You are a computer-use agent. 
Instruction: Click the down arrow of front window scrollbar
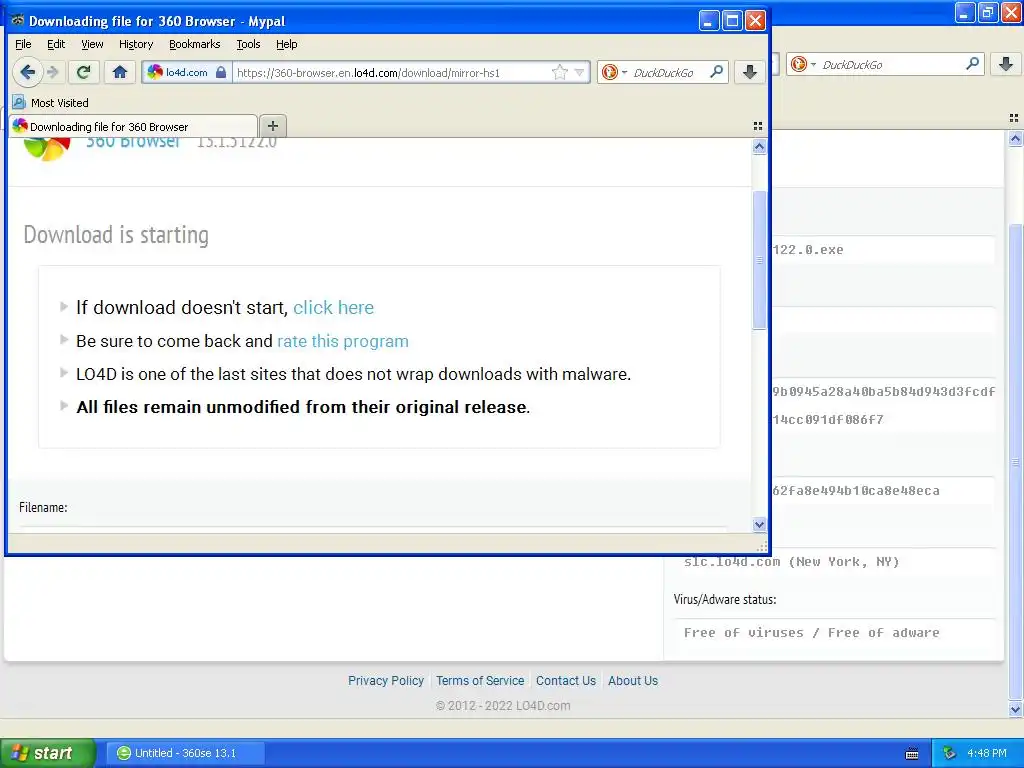(759, 524)
